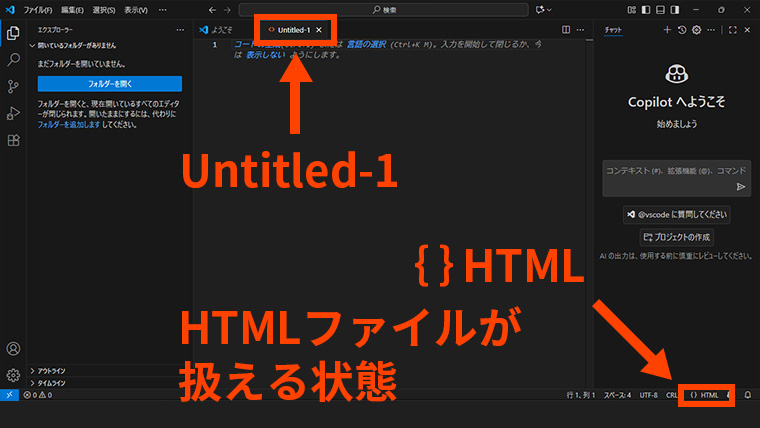Click the notifications bell in the status bar
This screenshot has height=428, width=760.
pyautogui.click(x=747, y=395)
